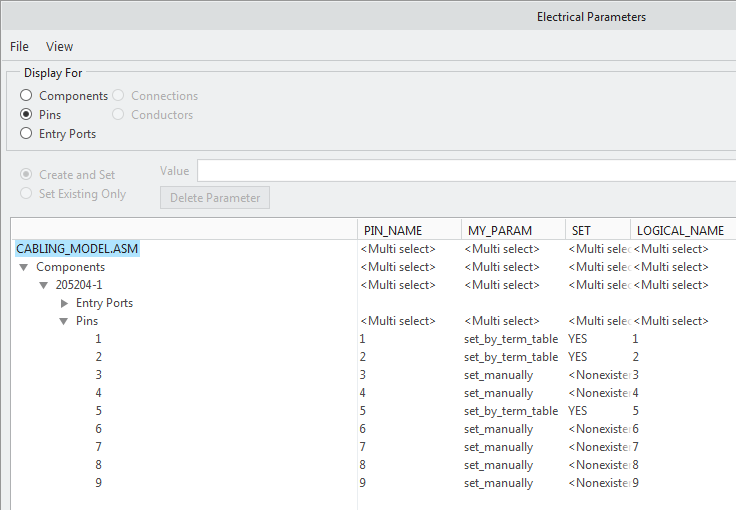Collapse the Pins tree node
This screenshot has height=510, width=736.
point(64,321)
